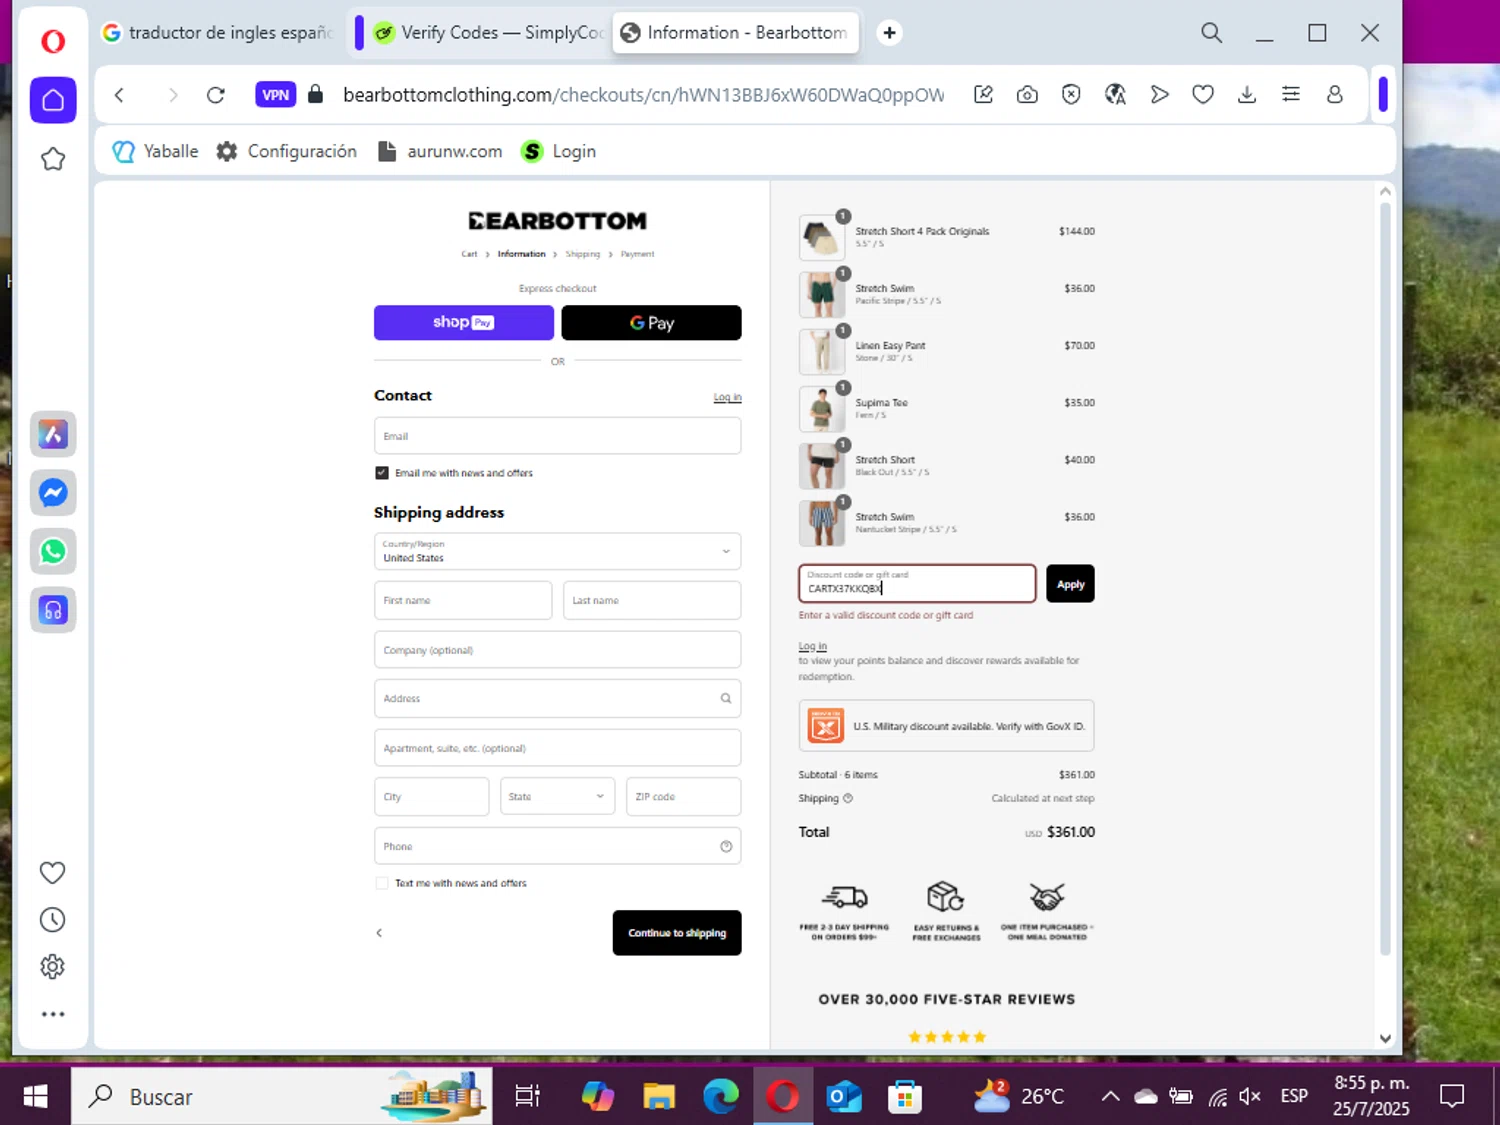Open Yaballe bookmark
Image resolution: width=1500 pixels, height=1125 pixels.
tap(155, 151)
